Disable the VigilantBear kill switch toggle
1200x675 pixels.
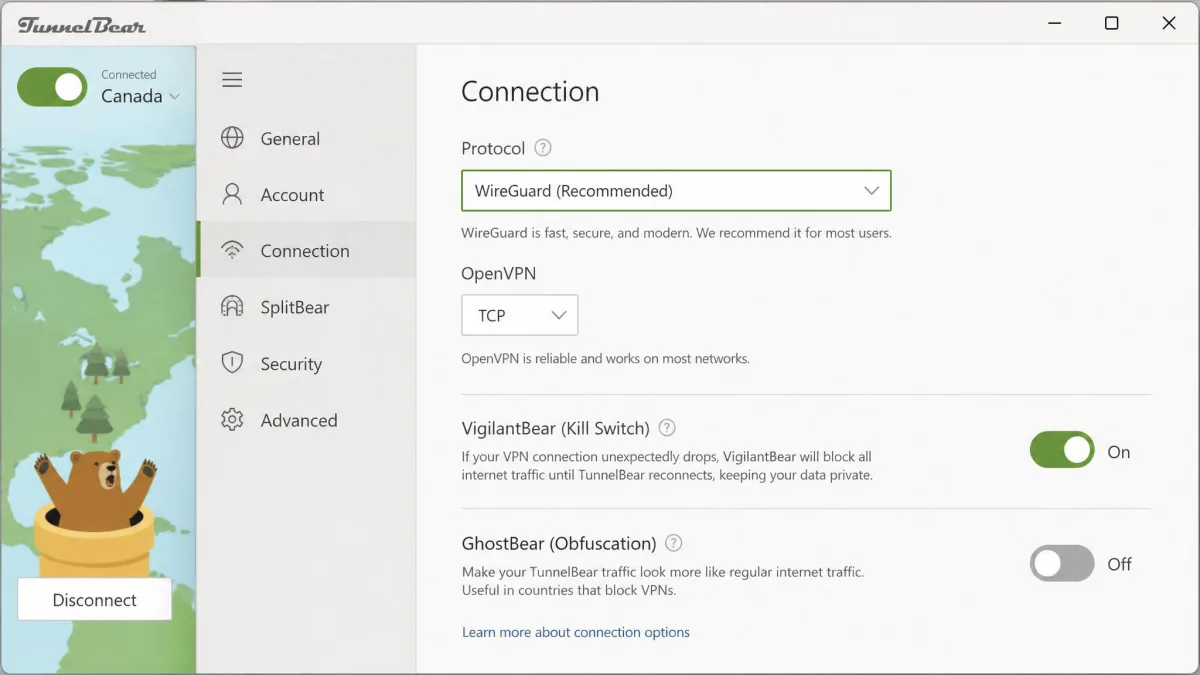(x=1062, y=451)
